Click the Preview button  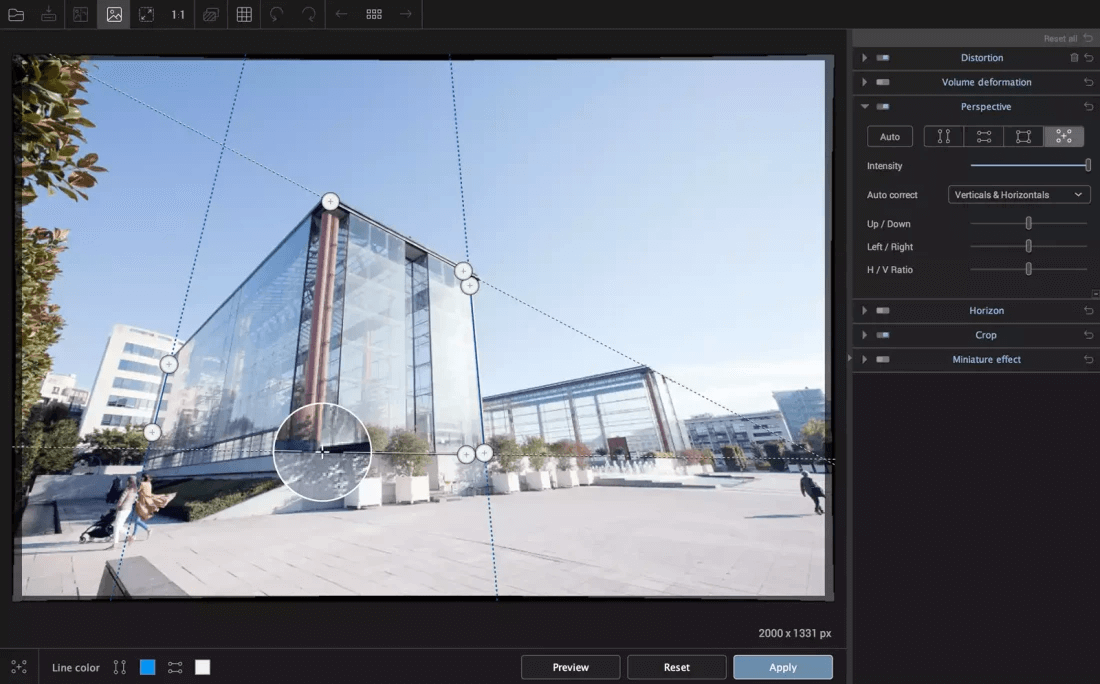pyautogui.click(x=570, y=667)
